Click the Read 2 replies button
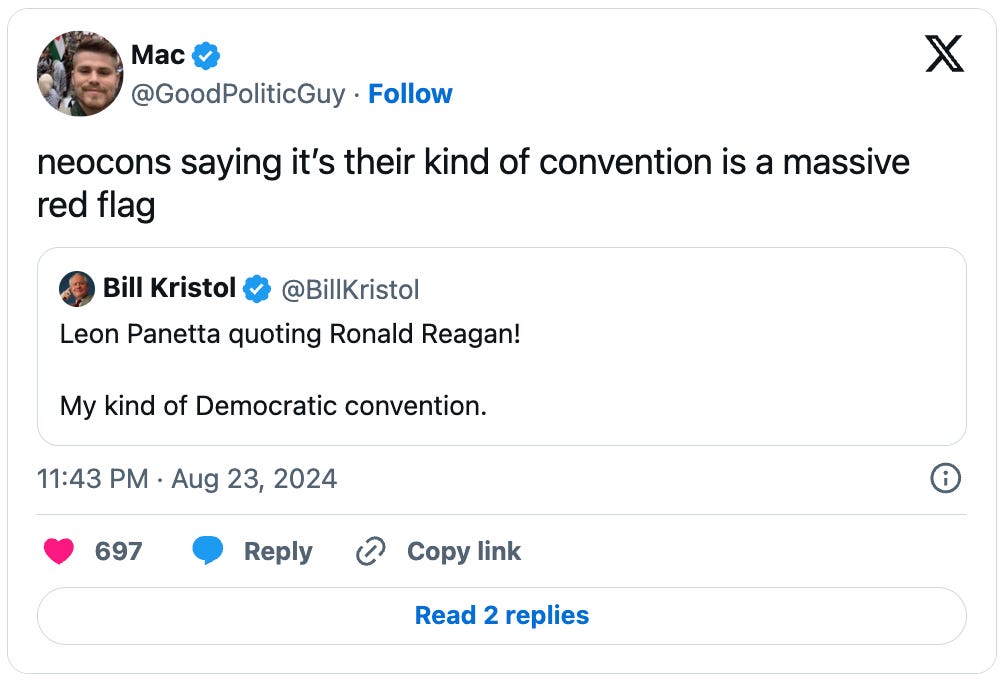Image resolution: width=1004 pixels, height=684 pixels. click(x=502, y=615)
